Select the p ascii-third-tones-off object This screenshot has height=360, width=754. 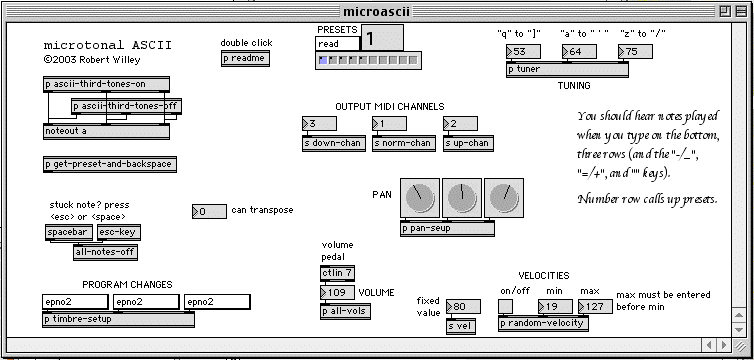click(126, 106)
